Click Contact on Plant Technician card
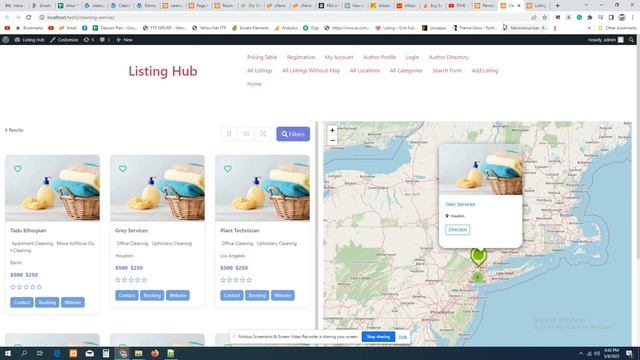Image resolution: width=640 pixels, height=360 pixels. coord(232,296)
